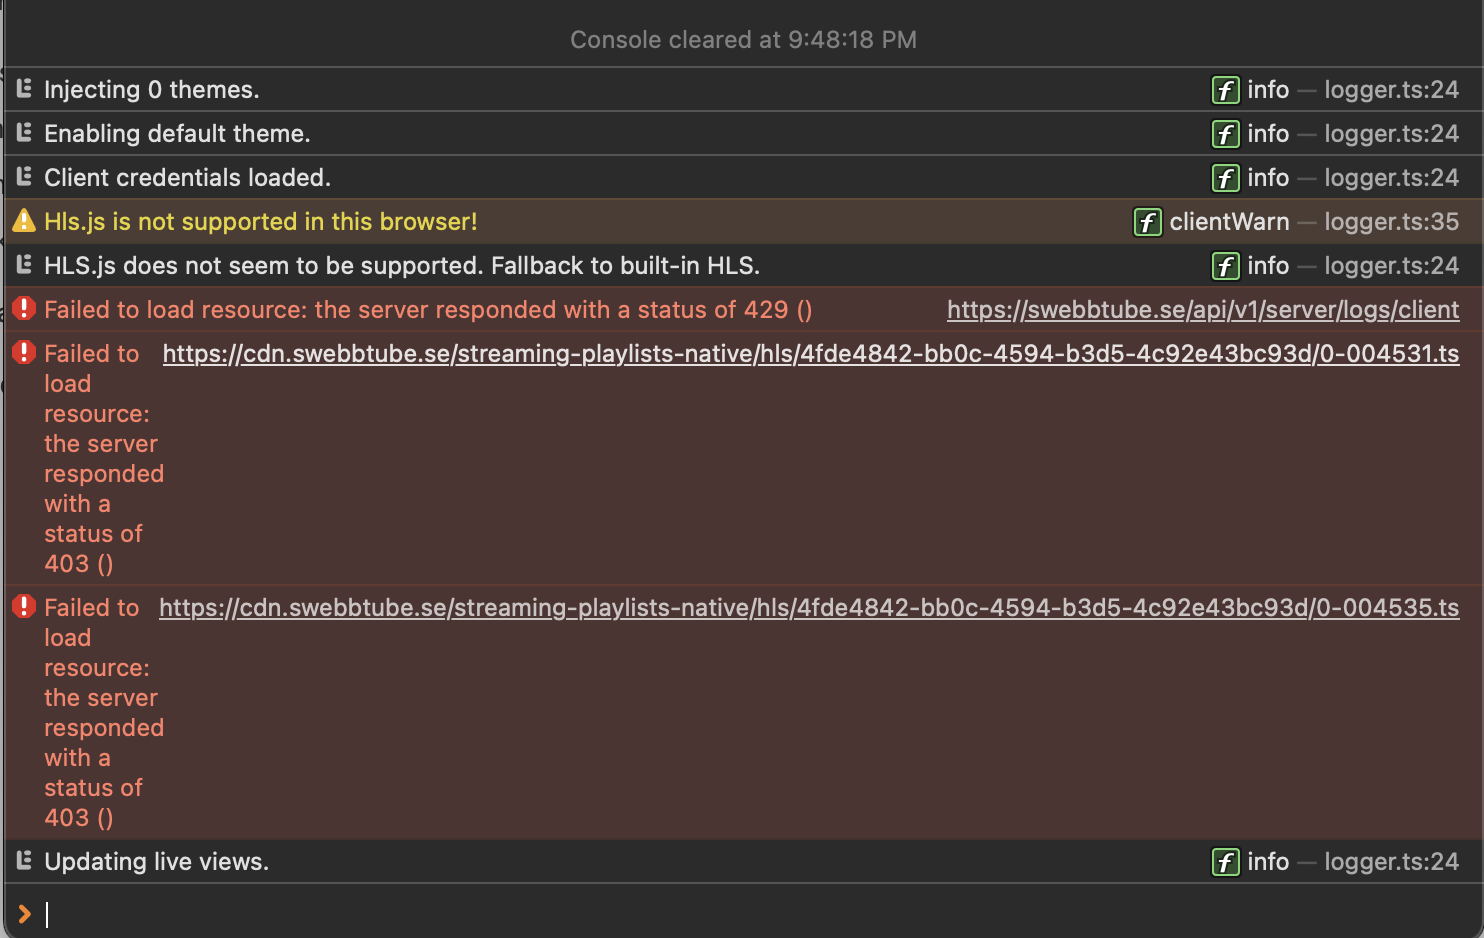The height and width of the screenshot is (938, 1484).
Task: Click the error icon on the 0-004535.ts failure
Action: [x=23, y=607]
